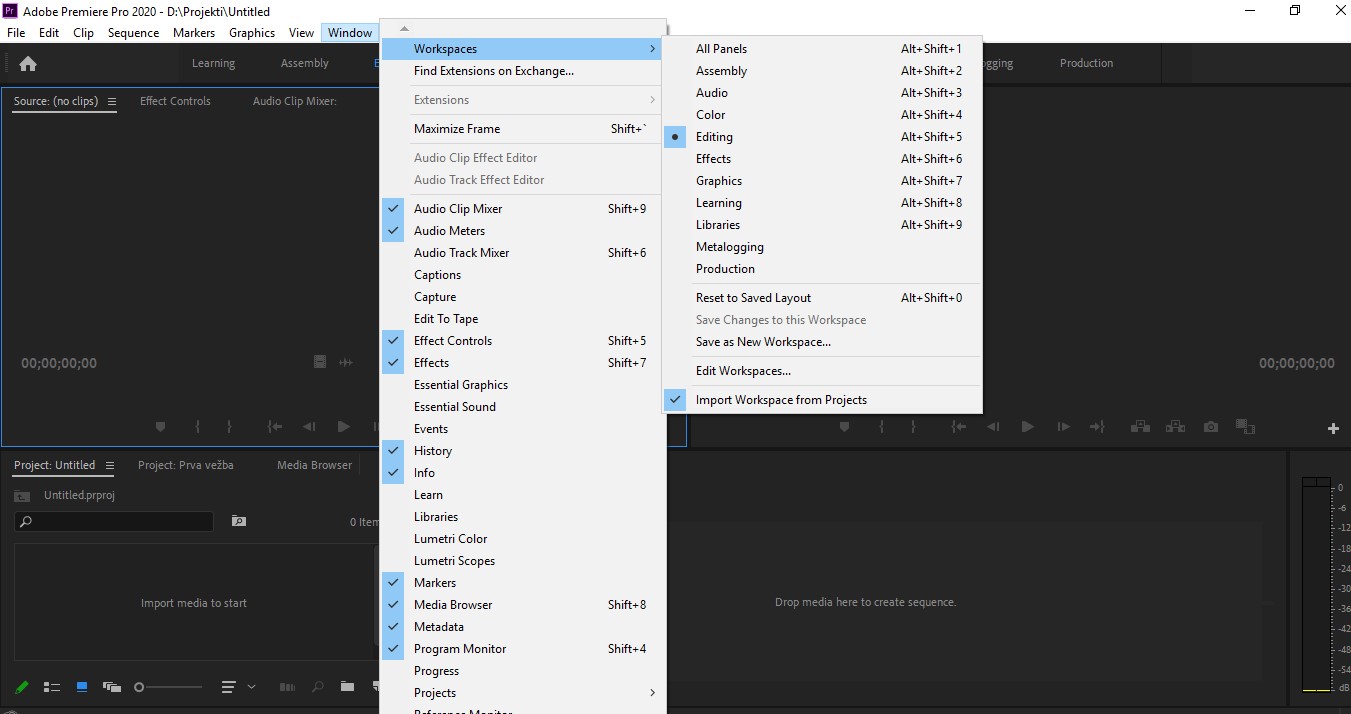
Task: Open the File menu
Action: coord(16,33)
